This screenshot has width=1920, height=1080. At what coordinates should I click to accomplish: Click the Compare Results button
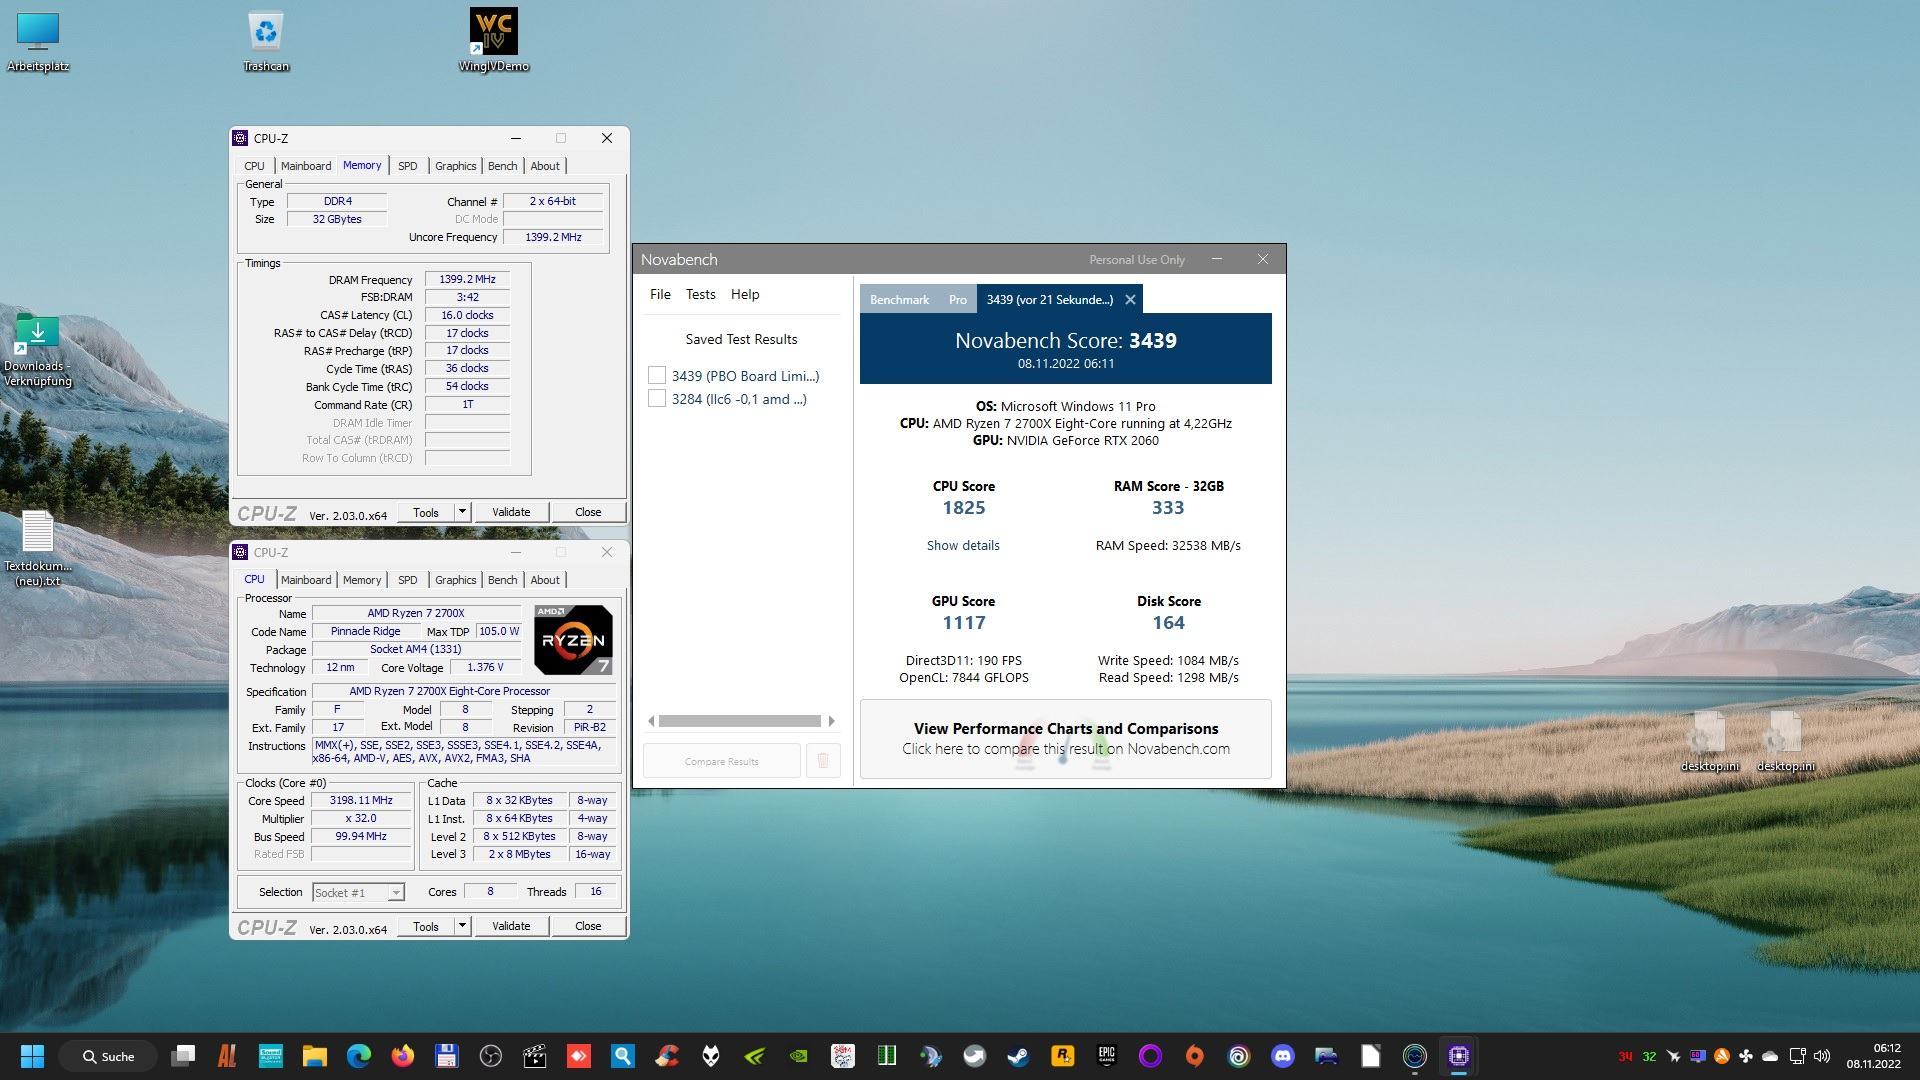pyautogui.click(x=721, y=761)
